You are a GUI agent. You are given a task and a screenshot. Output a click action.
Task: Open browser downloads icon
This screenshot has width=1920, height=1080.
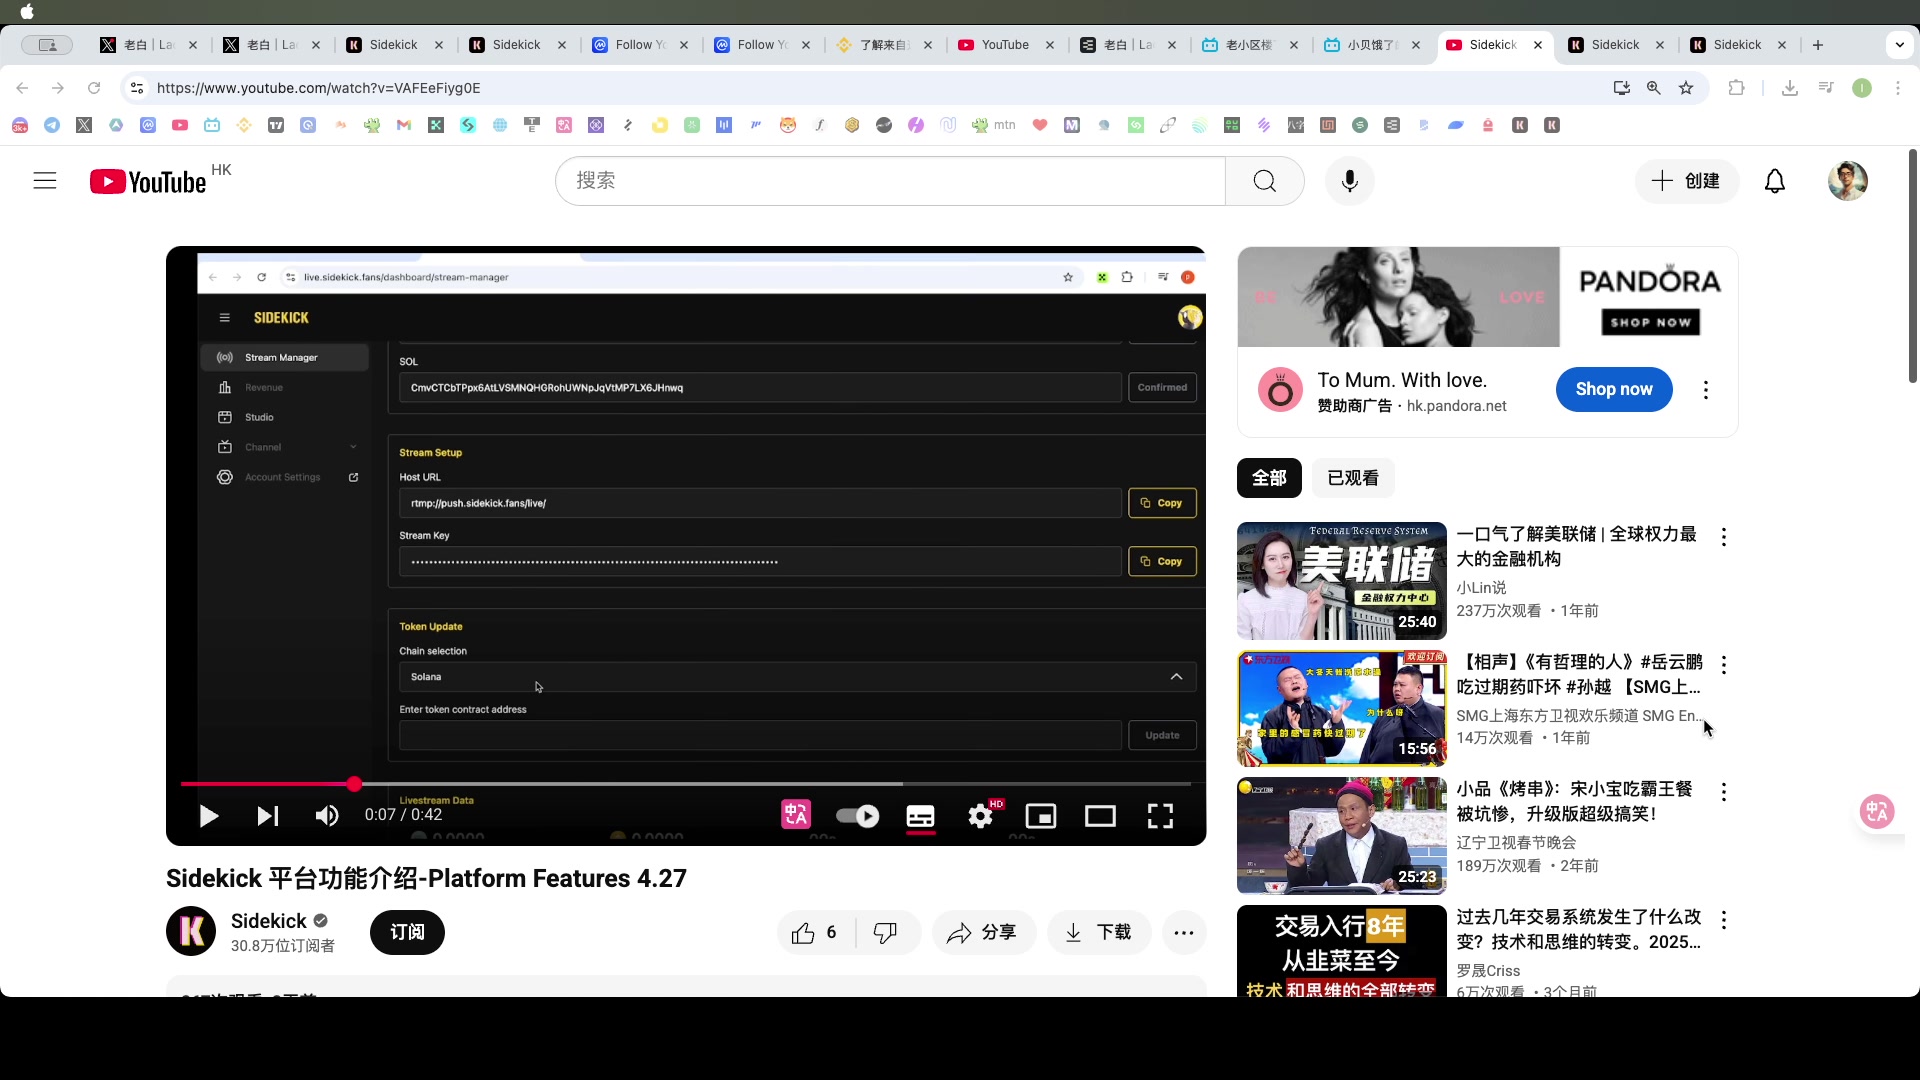1790,88
